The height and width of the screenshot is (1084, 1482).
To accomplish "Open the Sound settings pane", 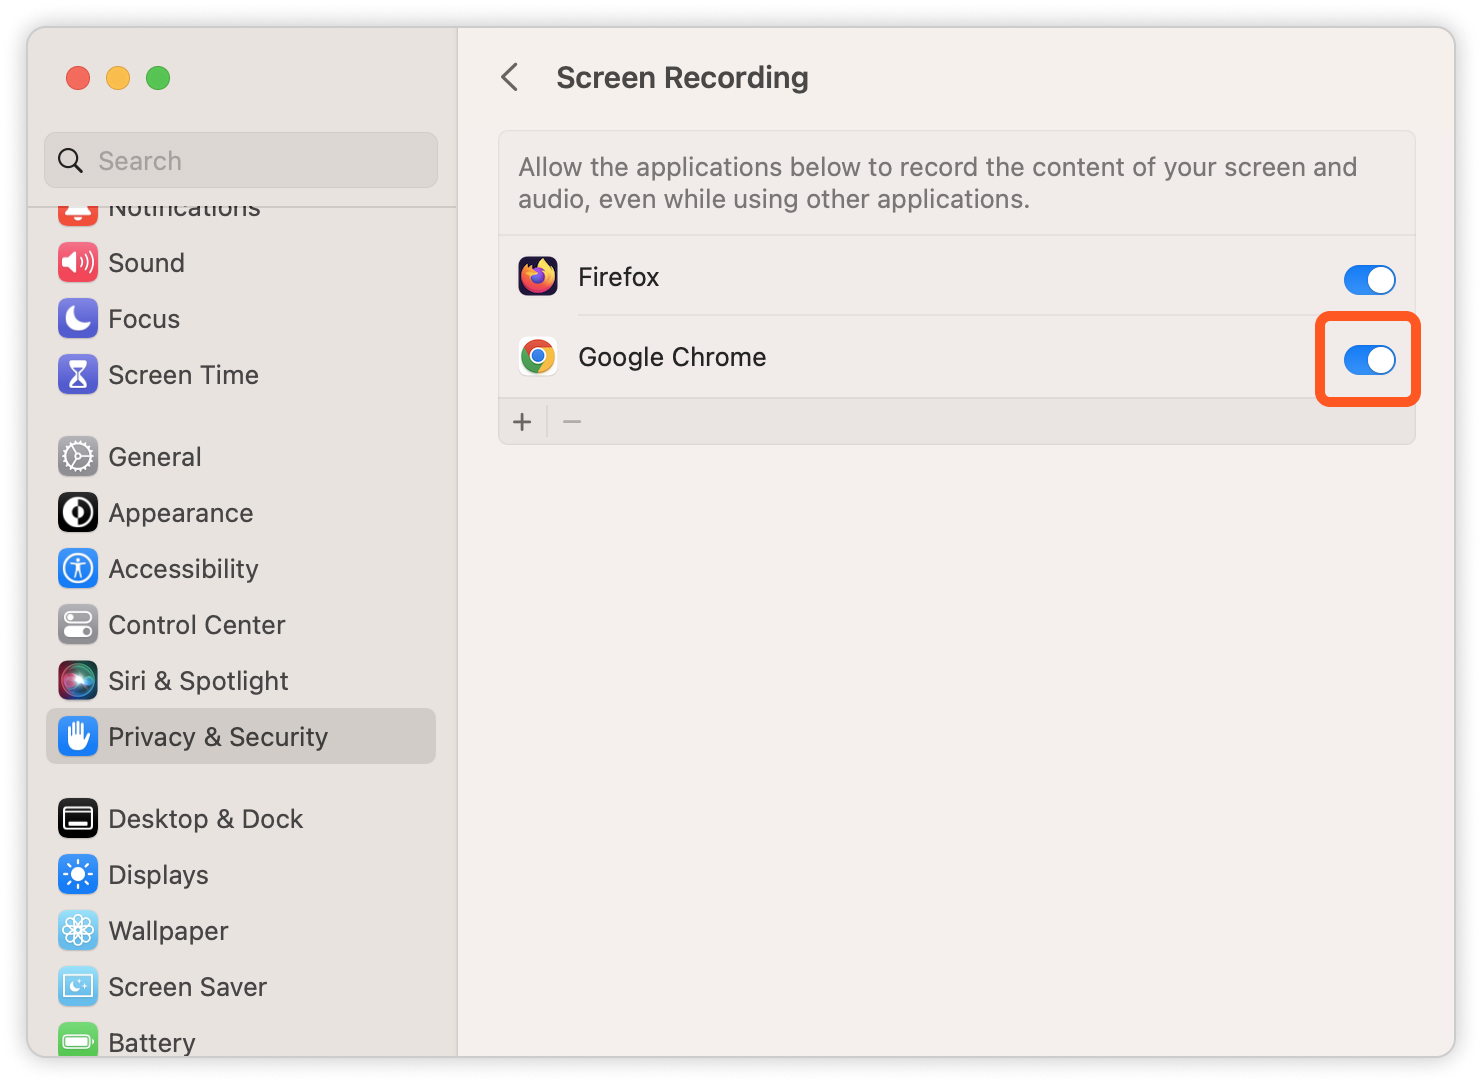I will (x=241, y=263).
